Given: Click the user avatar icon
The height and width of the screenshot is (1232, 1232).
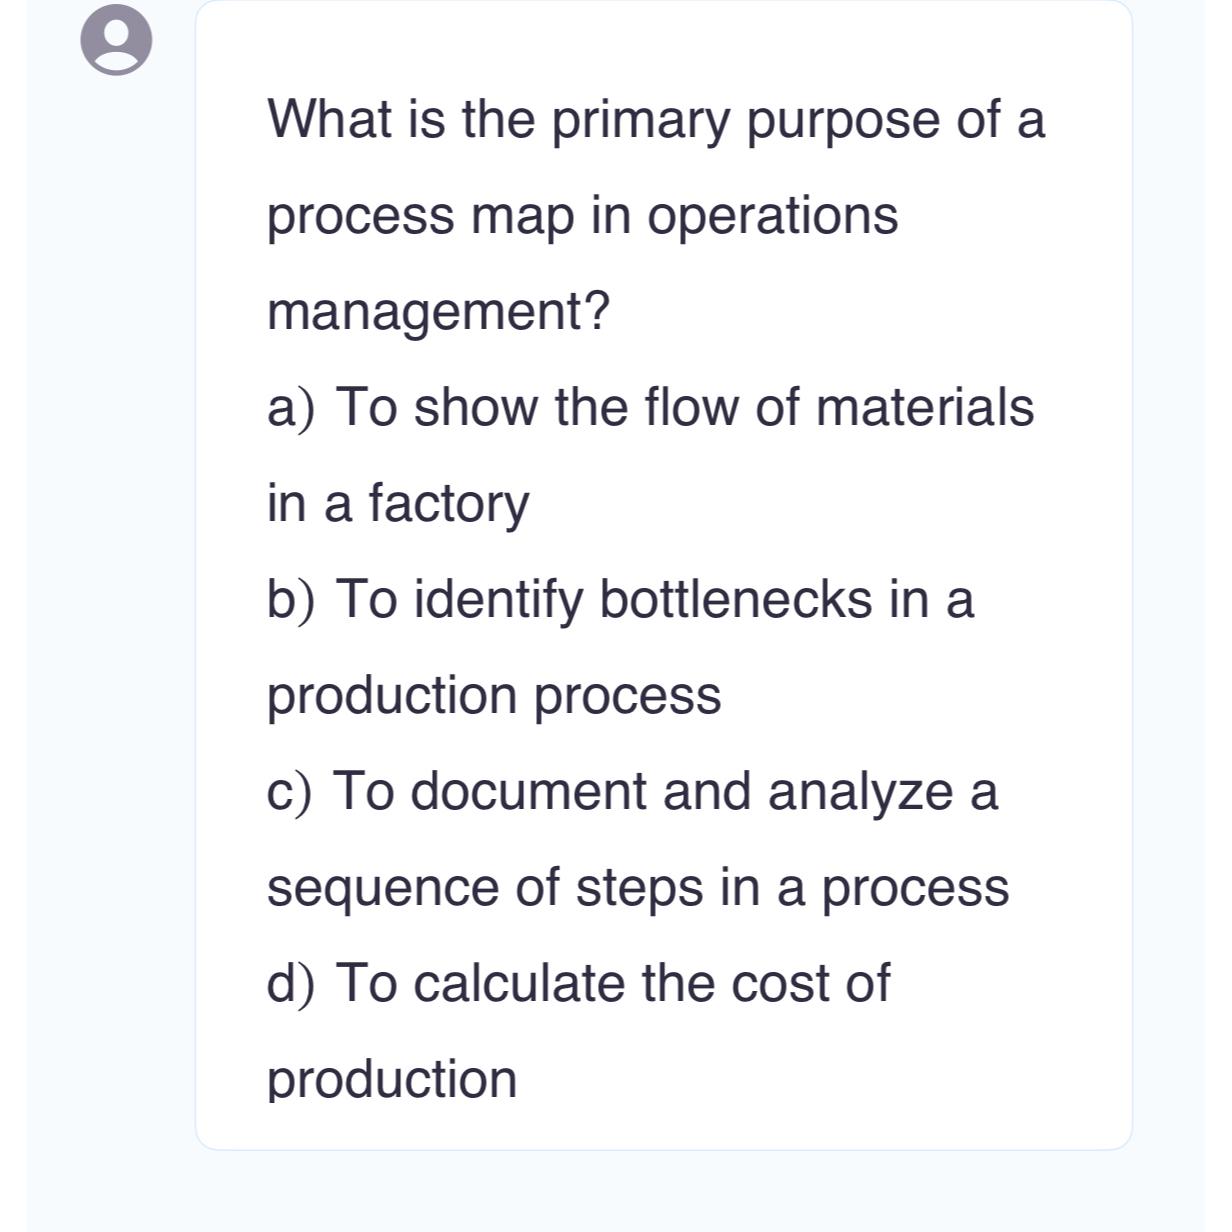Looking at the screenshot, I should [x=116, y=40].
